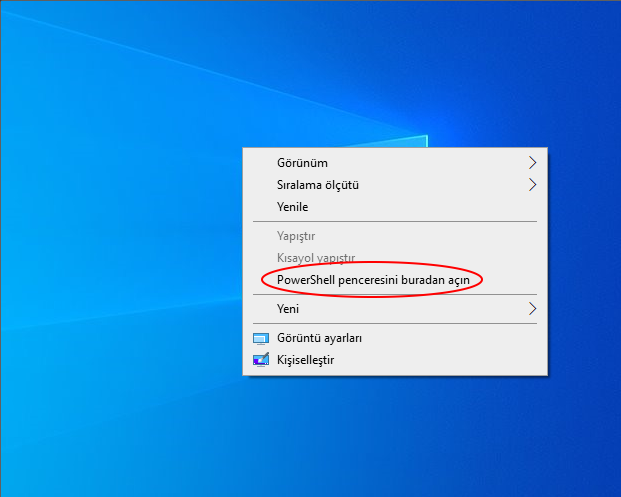Click the greyed-out Yapıştır entry

tap(395, 236)
